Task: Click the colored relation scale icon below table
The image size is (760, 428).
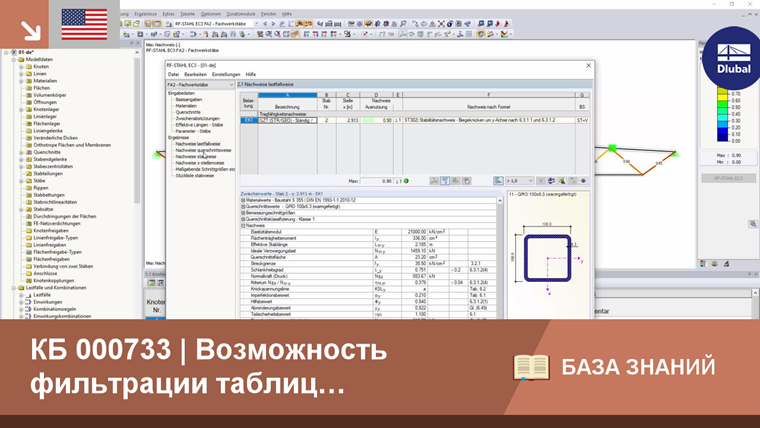Action: pyautogui.click(x=551, y=181)
